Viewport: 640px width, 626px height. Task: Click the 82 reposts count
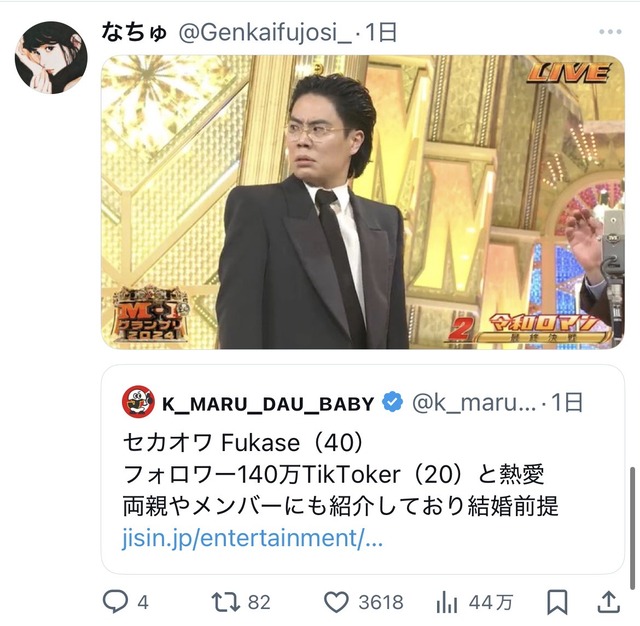[x=259, y=603]
